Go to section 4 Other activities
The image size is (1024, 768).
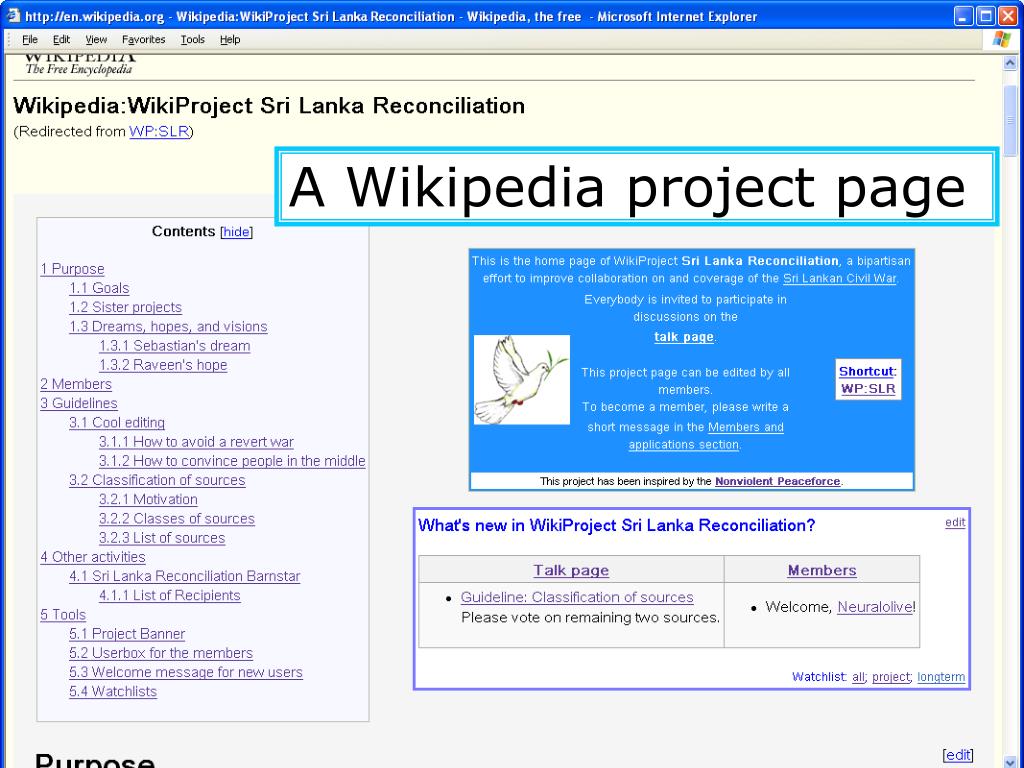(93, 557)
